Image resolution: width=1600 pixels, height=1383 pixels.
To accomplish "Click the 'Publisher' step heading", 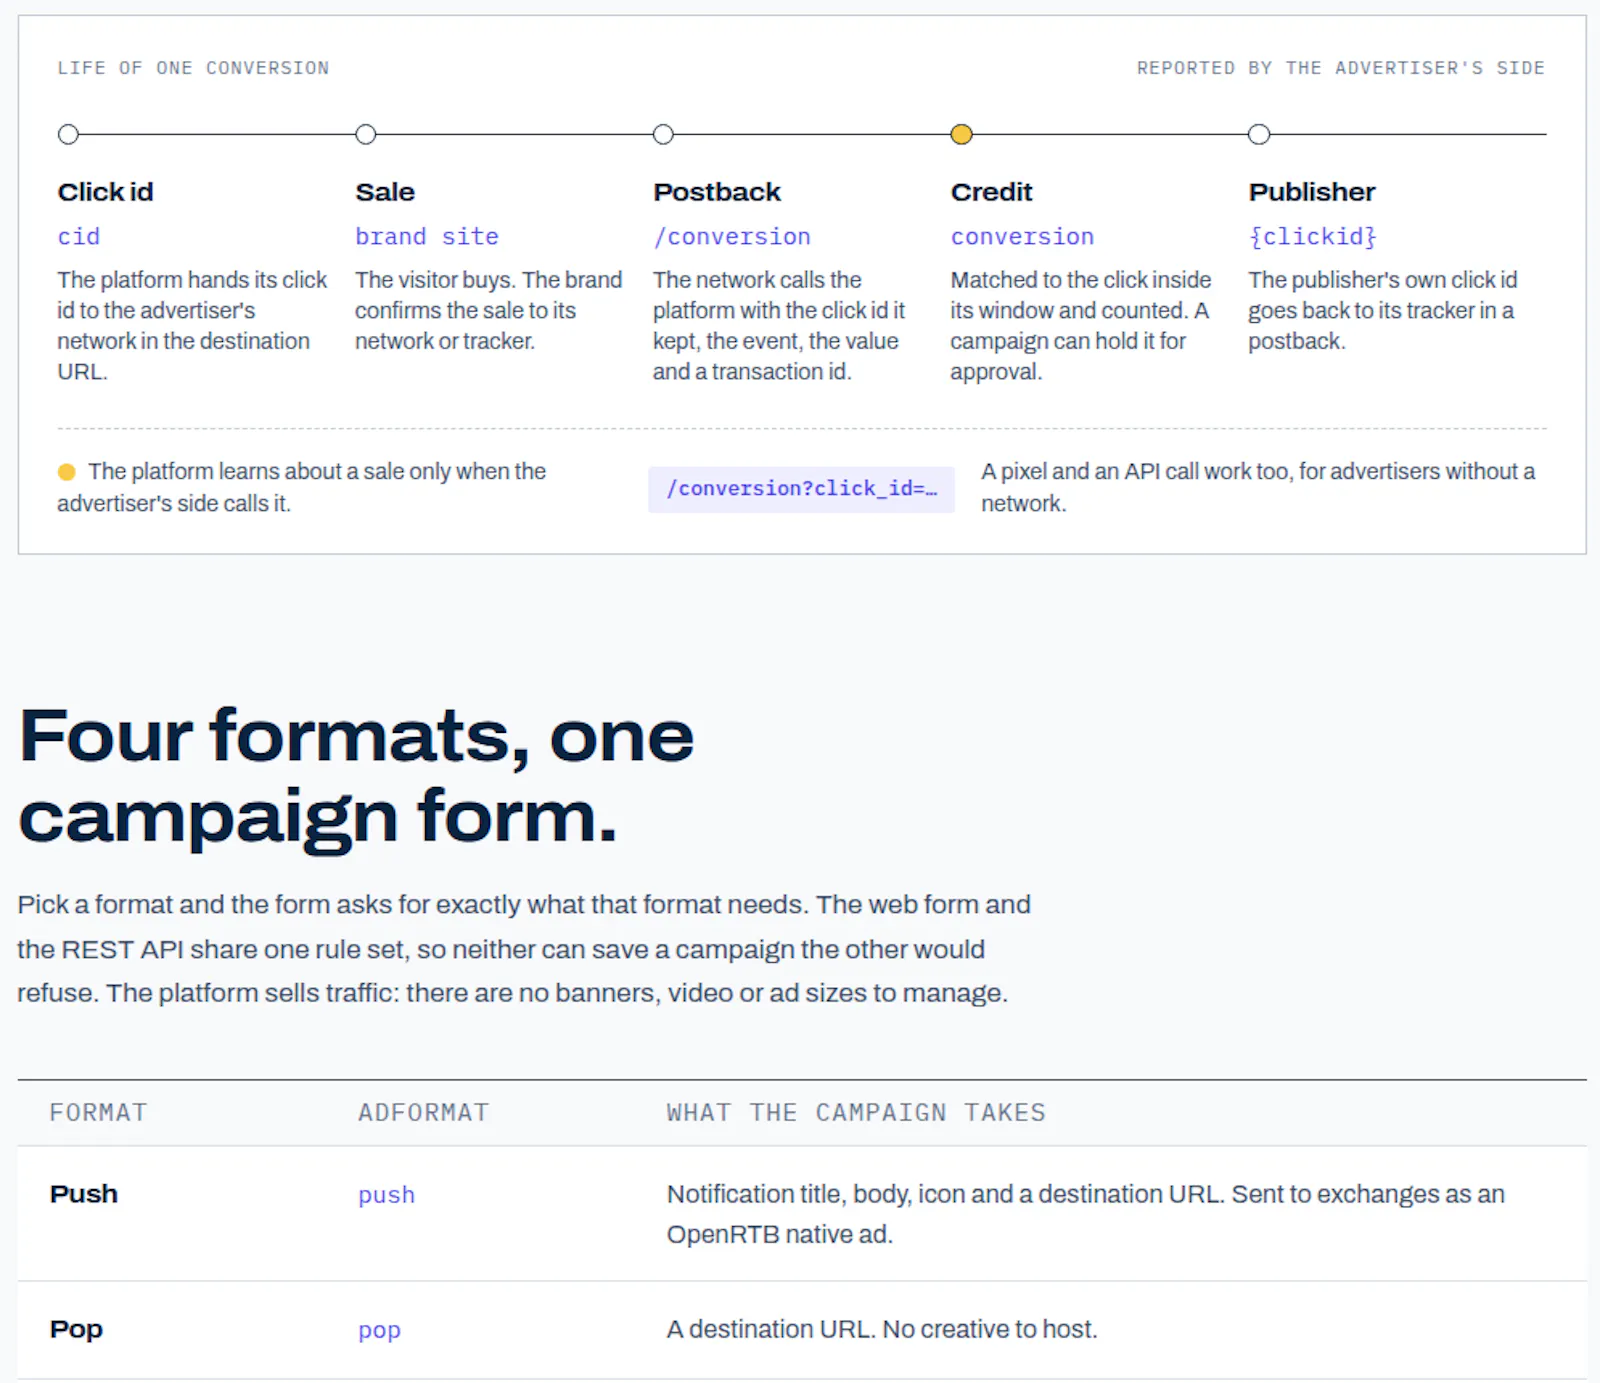I will [1312, 192].
